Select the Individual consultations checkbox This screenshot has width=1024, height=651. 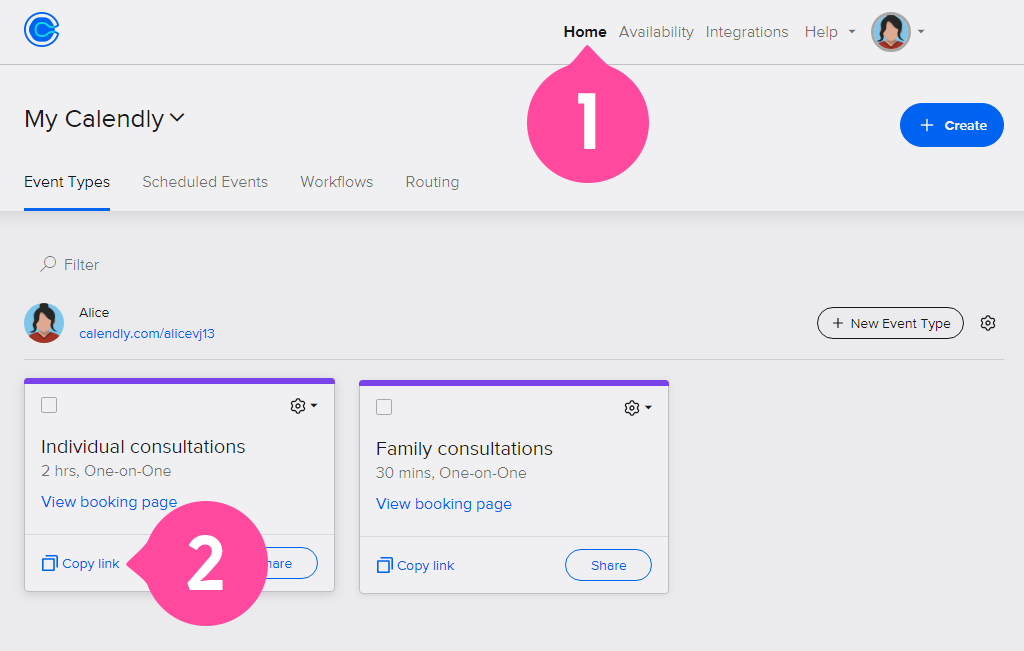coord(49,405)
